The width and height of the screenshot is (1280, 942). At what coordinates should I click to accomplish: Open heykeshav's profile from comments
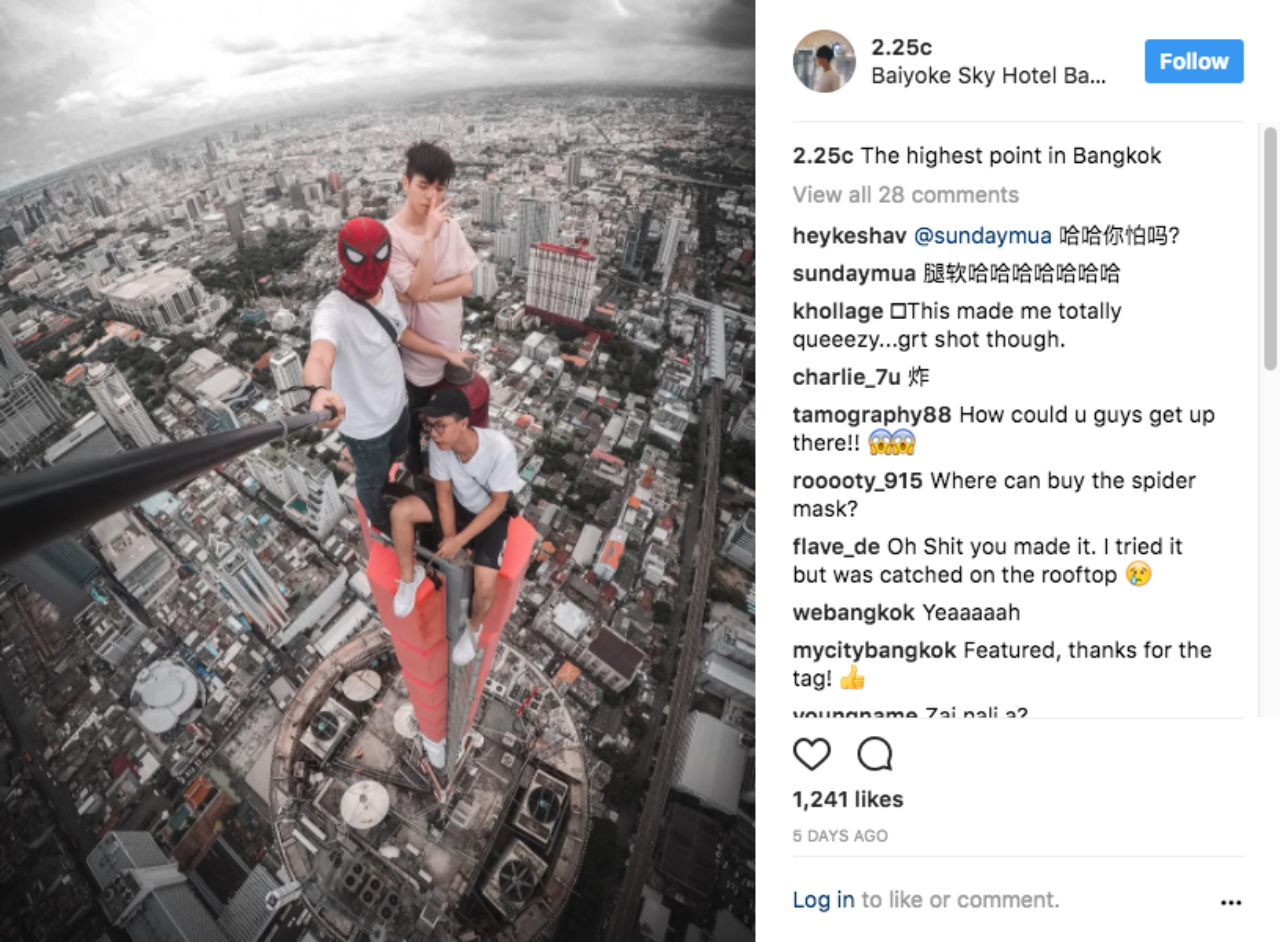click(x=849, y=236)
